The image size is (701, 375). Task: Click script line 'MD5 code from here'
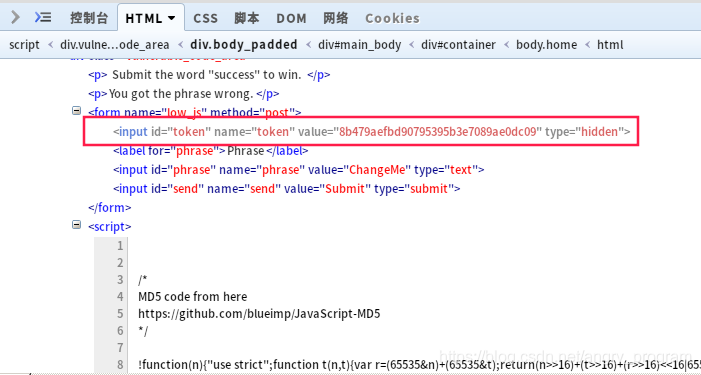[x=193, y=296]
